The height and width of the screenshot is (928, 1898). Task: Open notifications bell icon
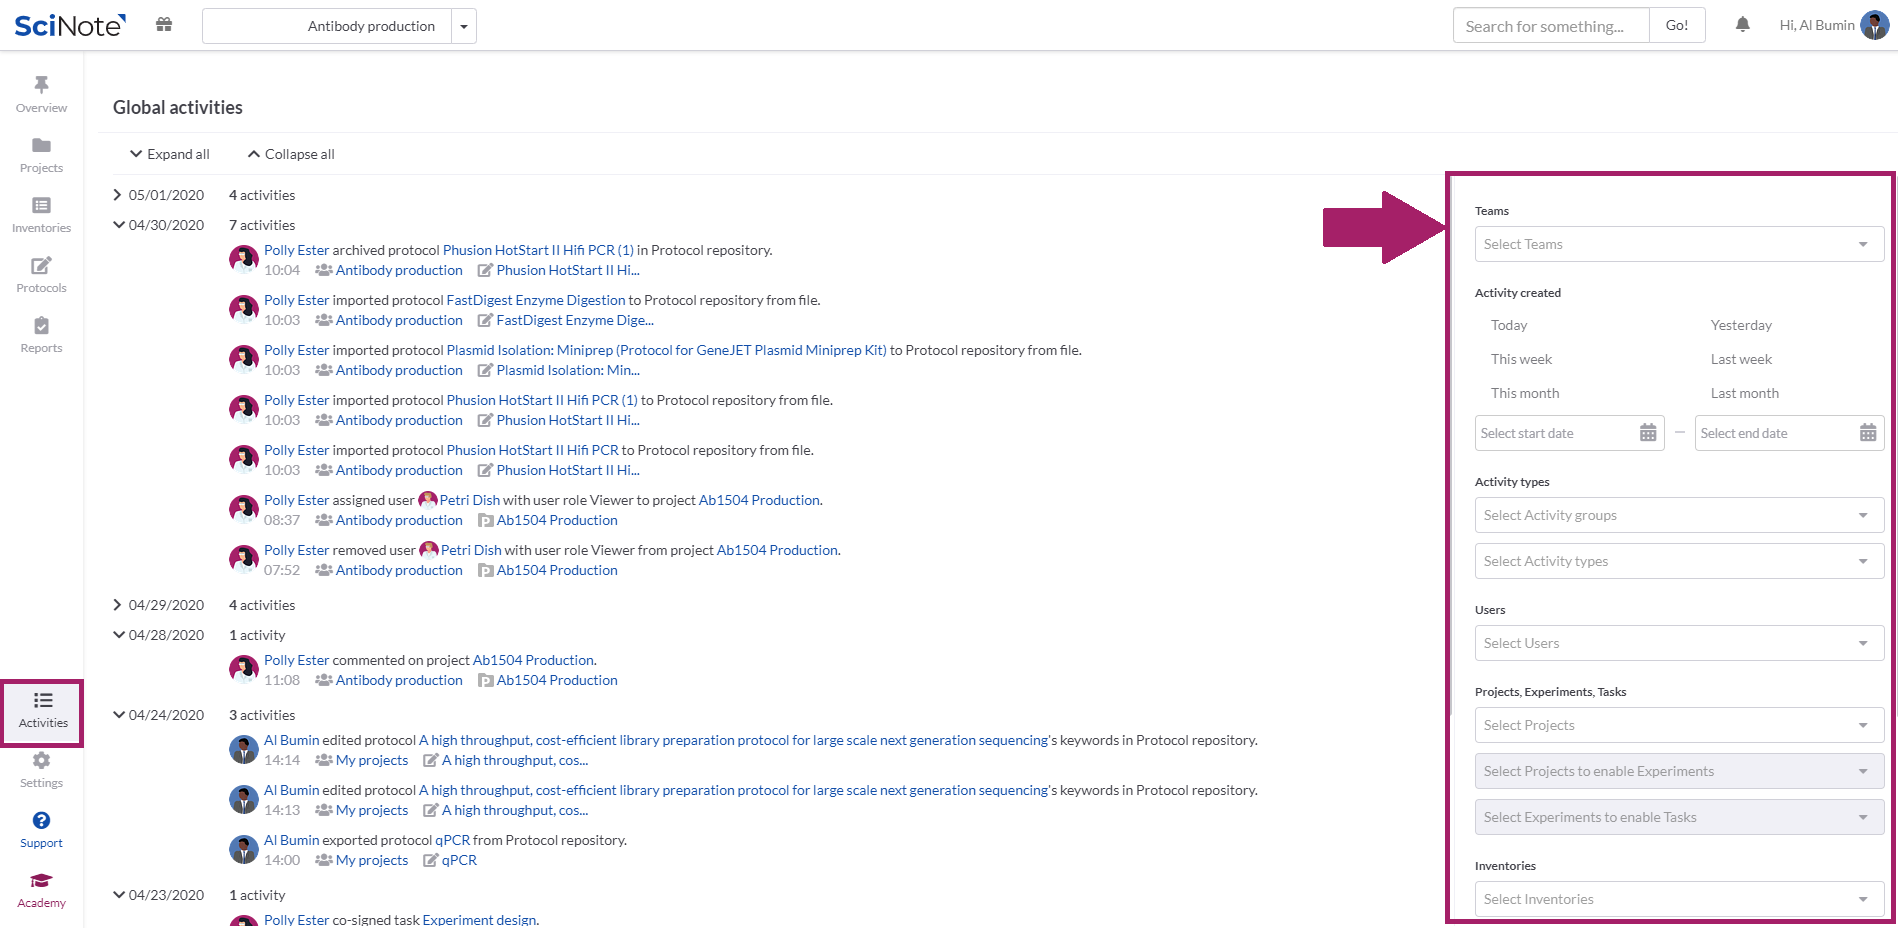click(1742, 25)
